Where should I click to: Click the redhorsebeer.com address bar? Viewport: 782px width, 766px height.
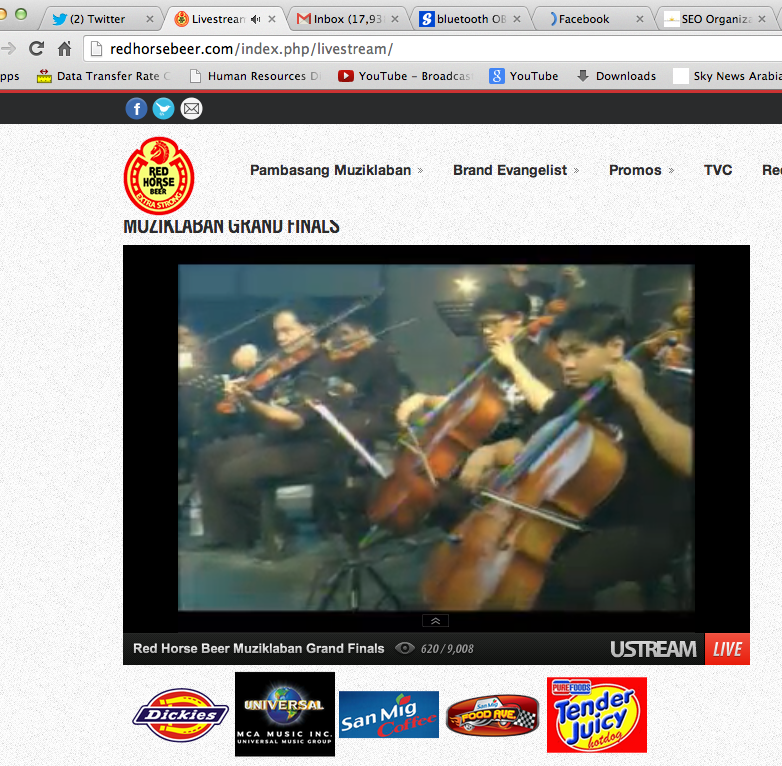pos(432,49)
